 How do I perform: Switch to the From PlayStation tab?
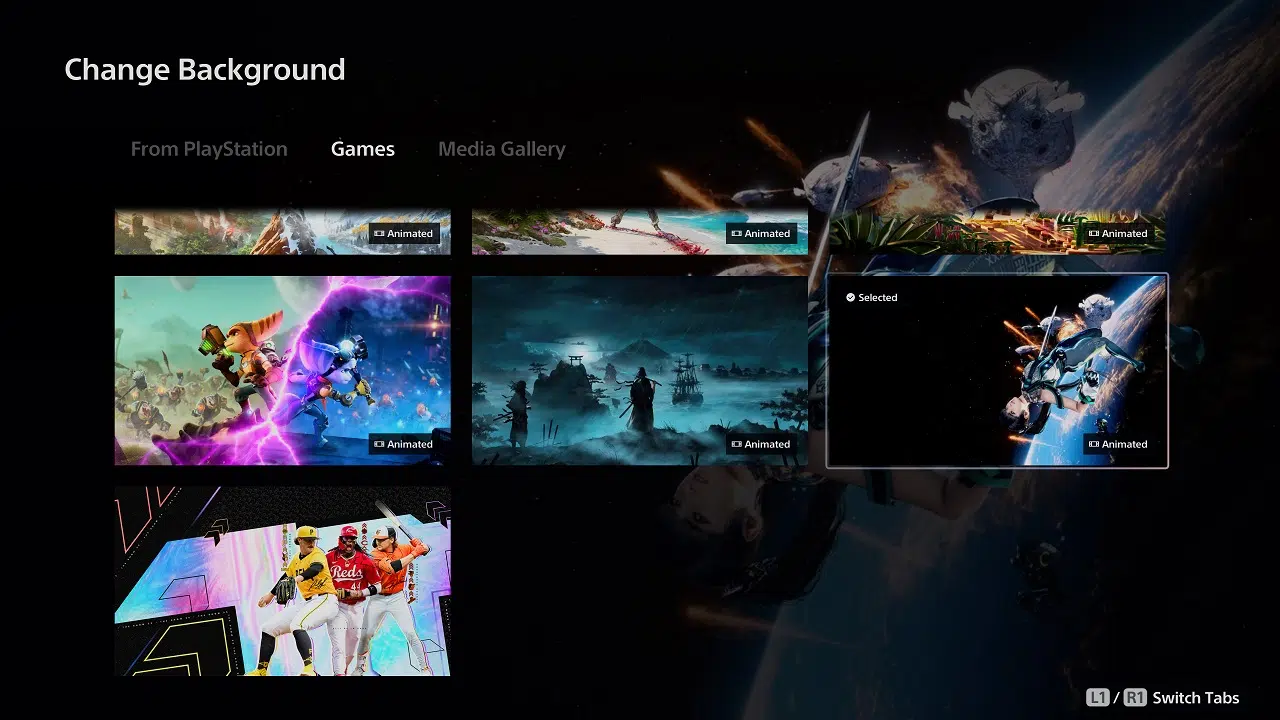pyautogui.click(x=209, y=149)
